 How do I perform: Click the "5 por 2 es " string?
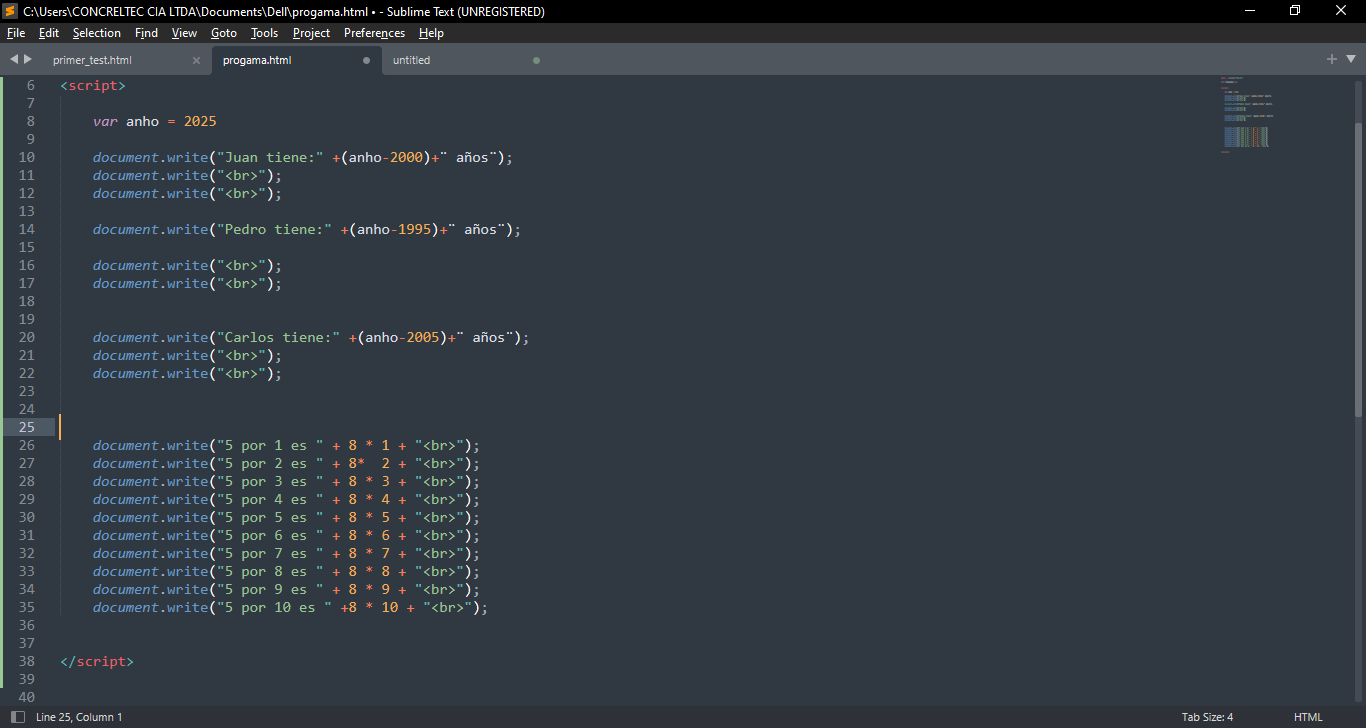pyautogui.click(x=270, y=463)
